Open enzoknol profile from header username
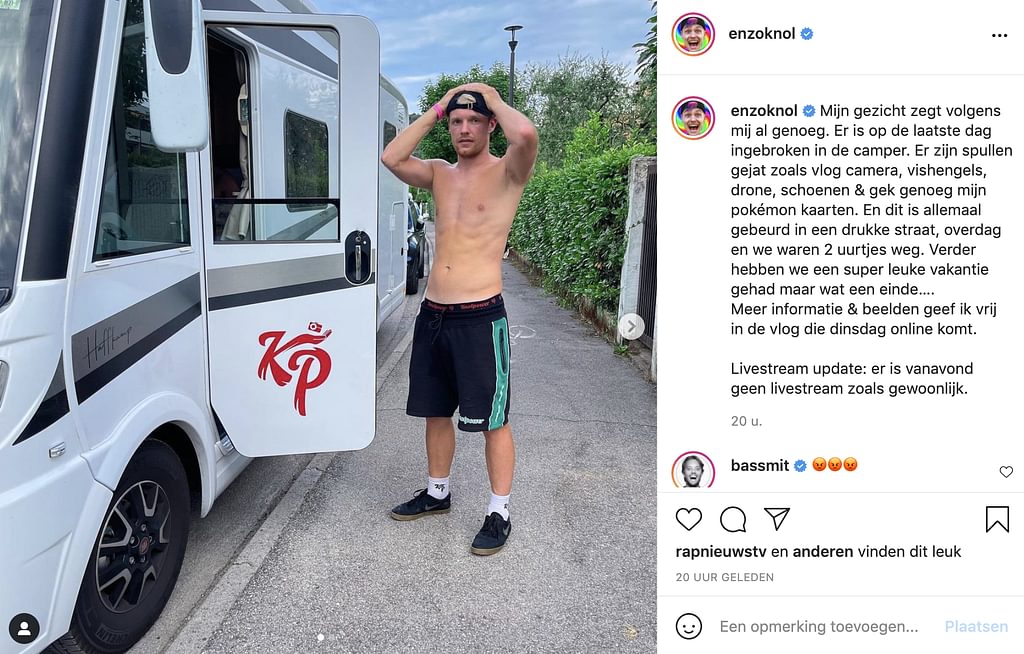1024x654 pixels. 761,34
